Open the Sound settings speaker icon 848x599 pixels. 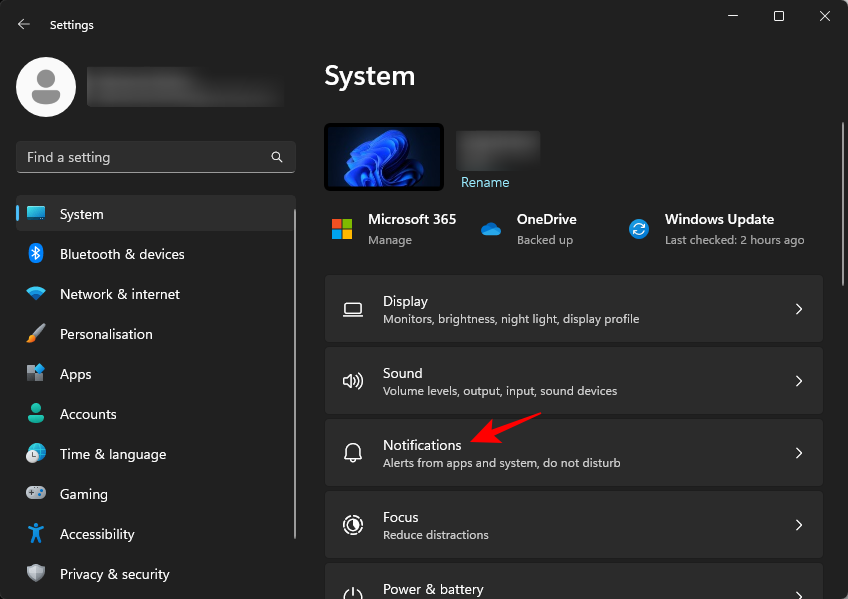click(x=352, y=381)
